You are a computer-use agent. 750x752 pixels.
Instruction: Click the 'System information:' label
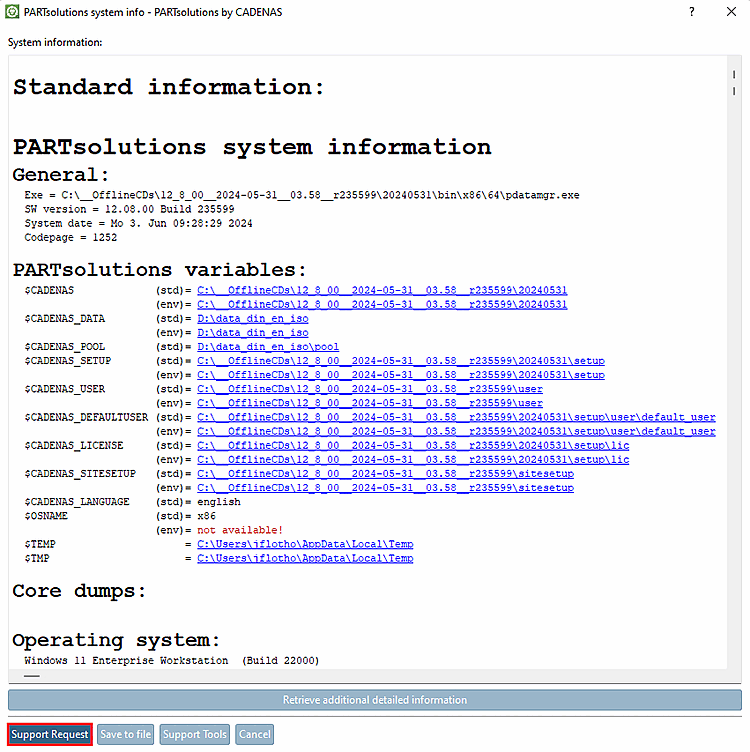pyautogui.click(x=55, y=42)
